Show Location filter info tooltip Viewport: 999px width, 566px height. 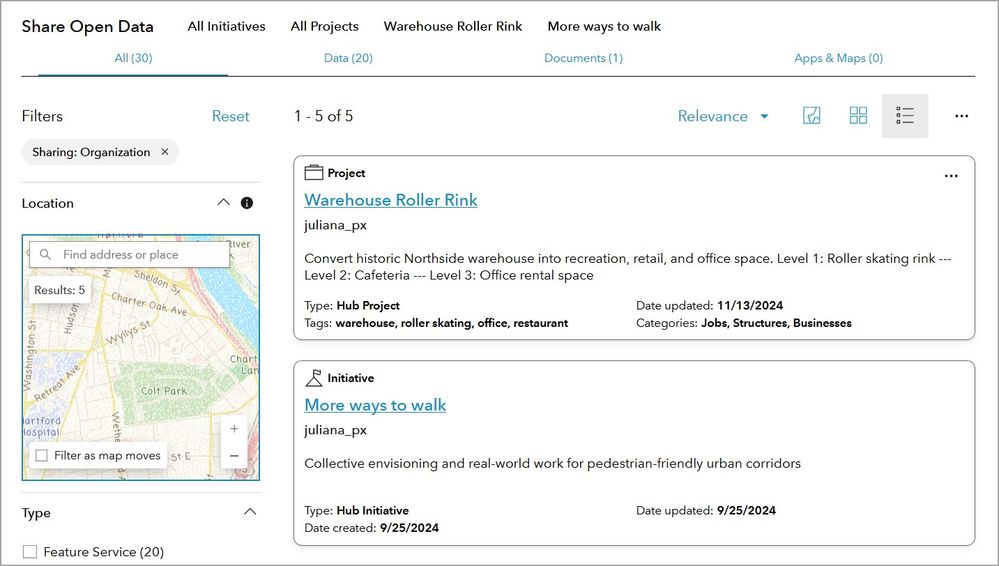[x=247, y=203]
